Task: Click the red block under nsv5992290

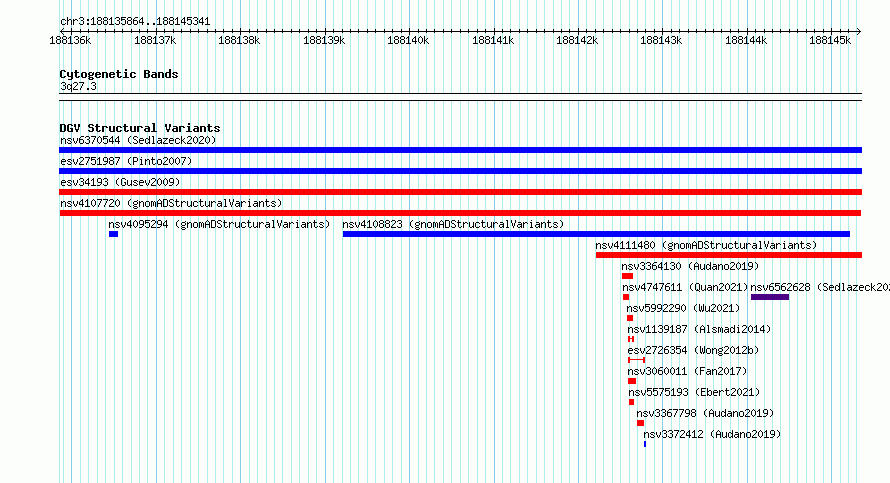Action: tap(629, 318)
